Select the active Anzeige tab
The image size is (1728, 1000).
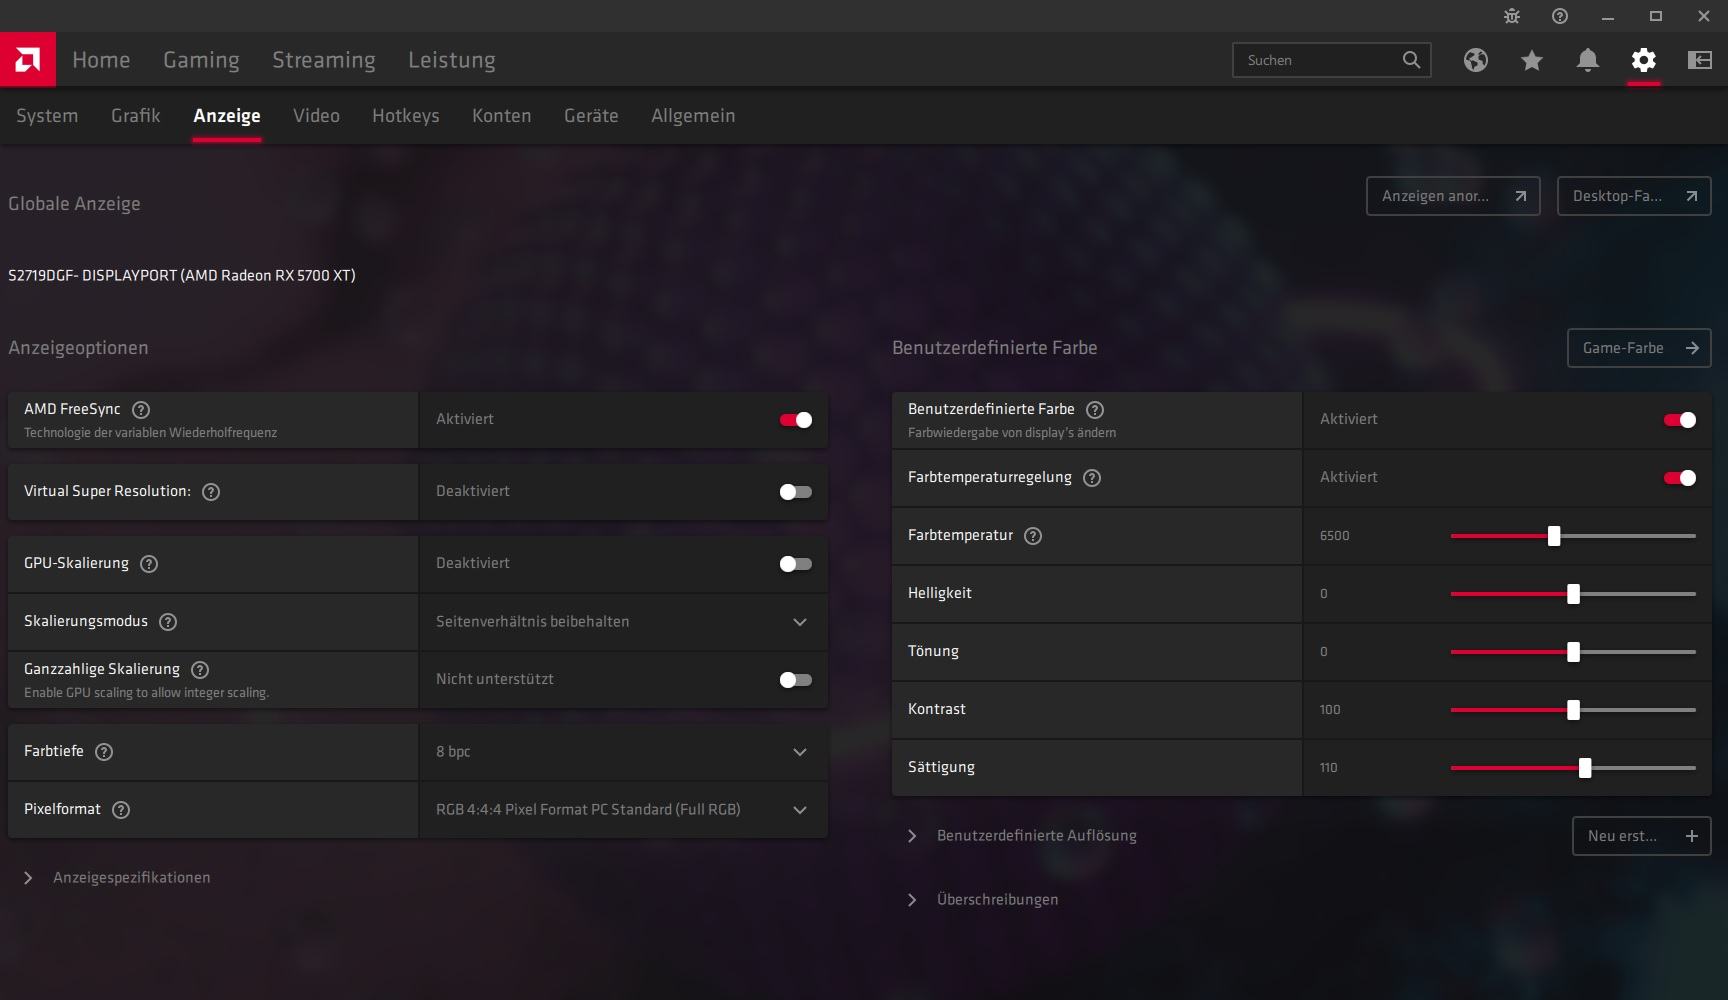[227, 116]
